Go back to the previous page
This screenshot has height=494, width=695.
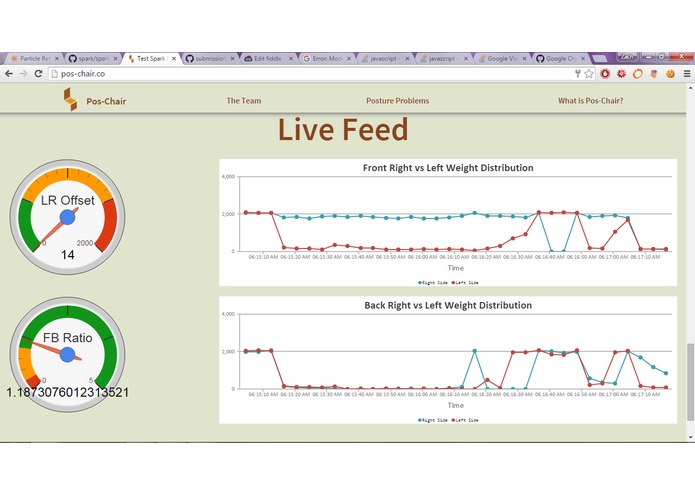9,74
